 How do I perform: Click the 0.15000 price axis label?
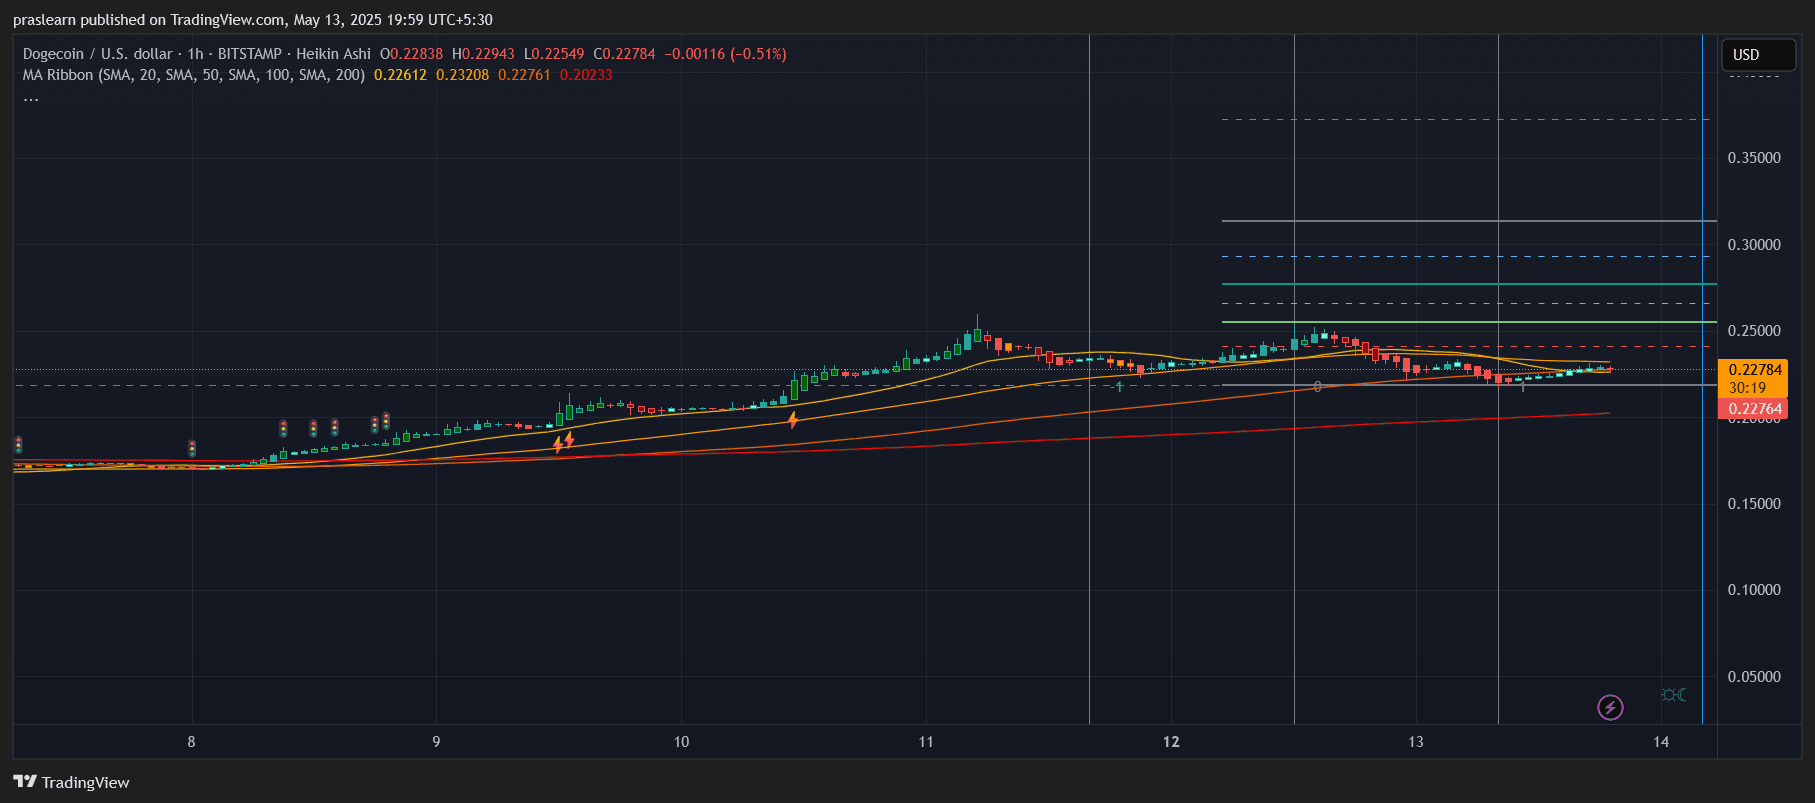pyautogui.click(x=1754, y=504)
